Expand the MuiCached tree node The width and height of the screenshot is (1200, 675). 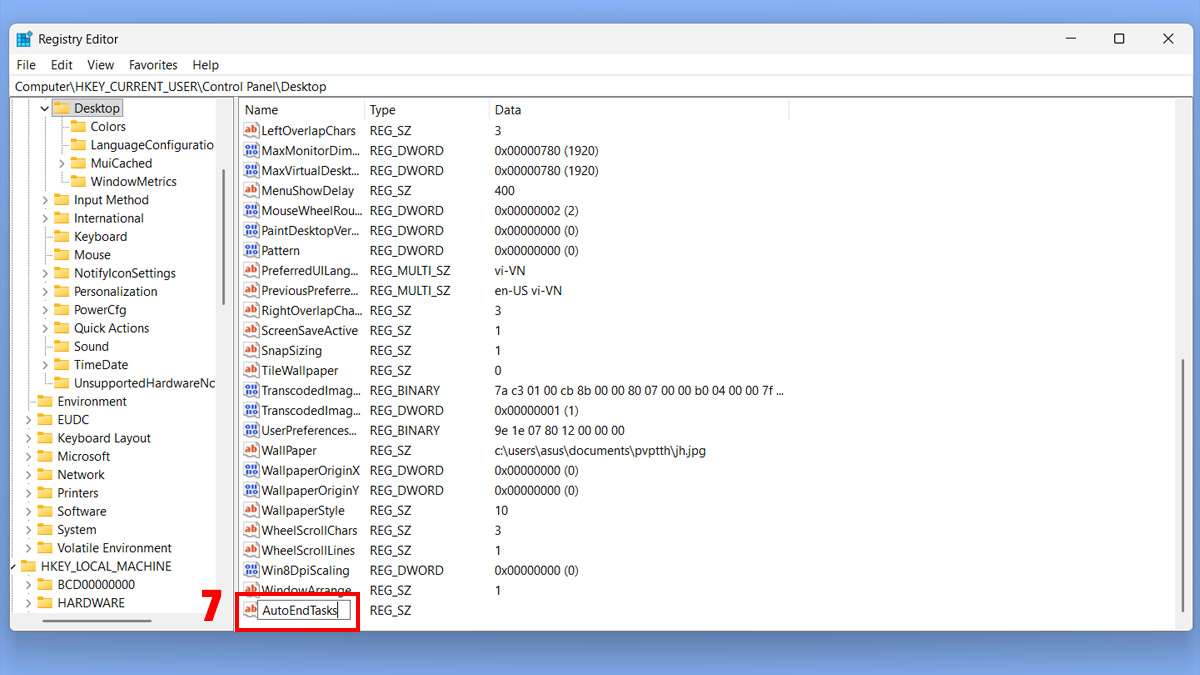(x=62, y=163)
